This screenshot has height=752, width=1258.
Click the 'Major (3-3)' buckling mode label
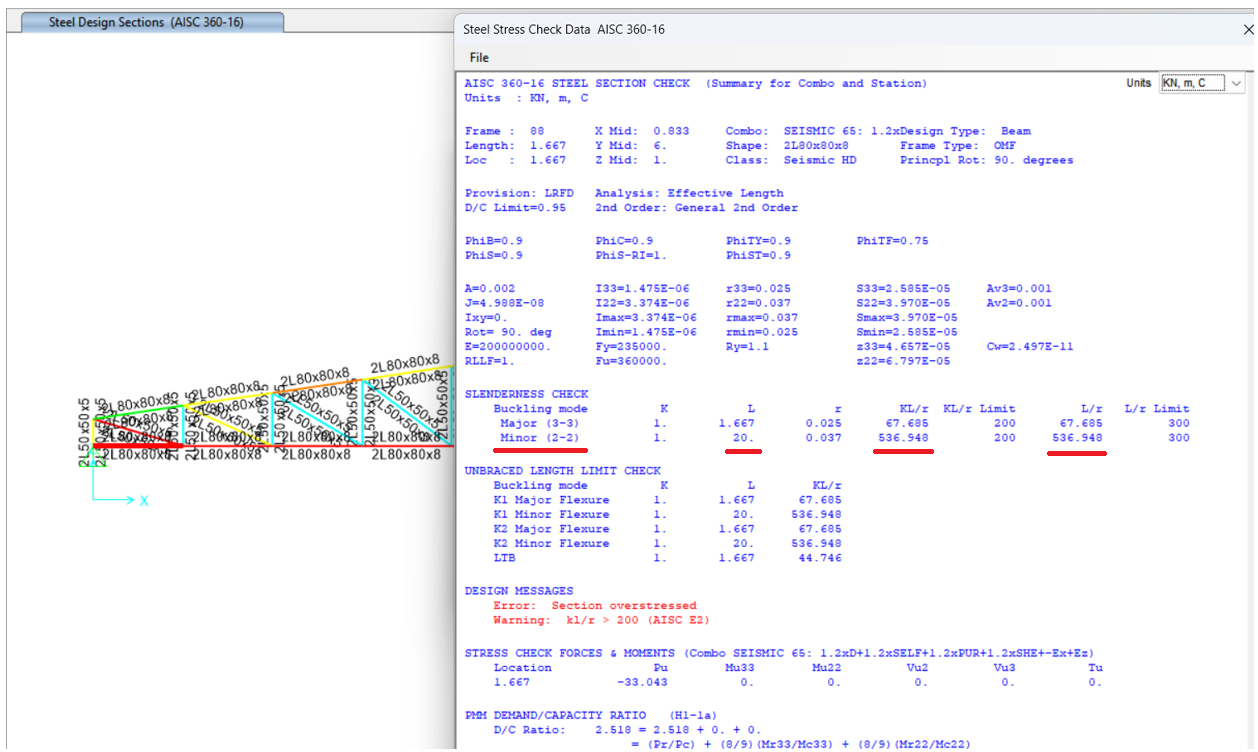tap(539, 423)
